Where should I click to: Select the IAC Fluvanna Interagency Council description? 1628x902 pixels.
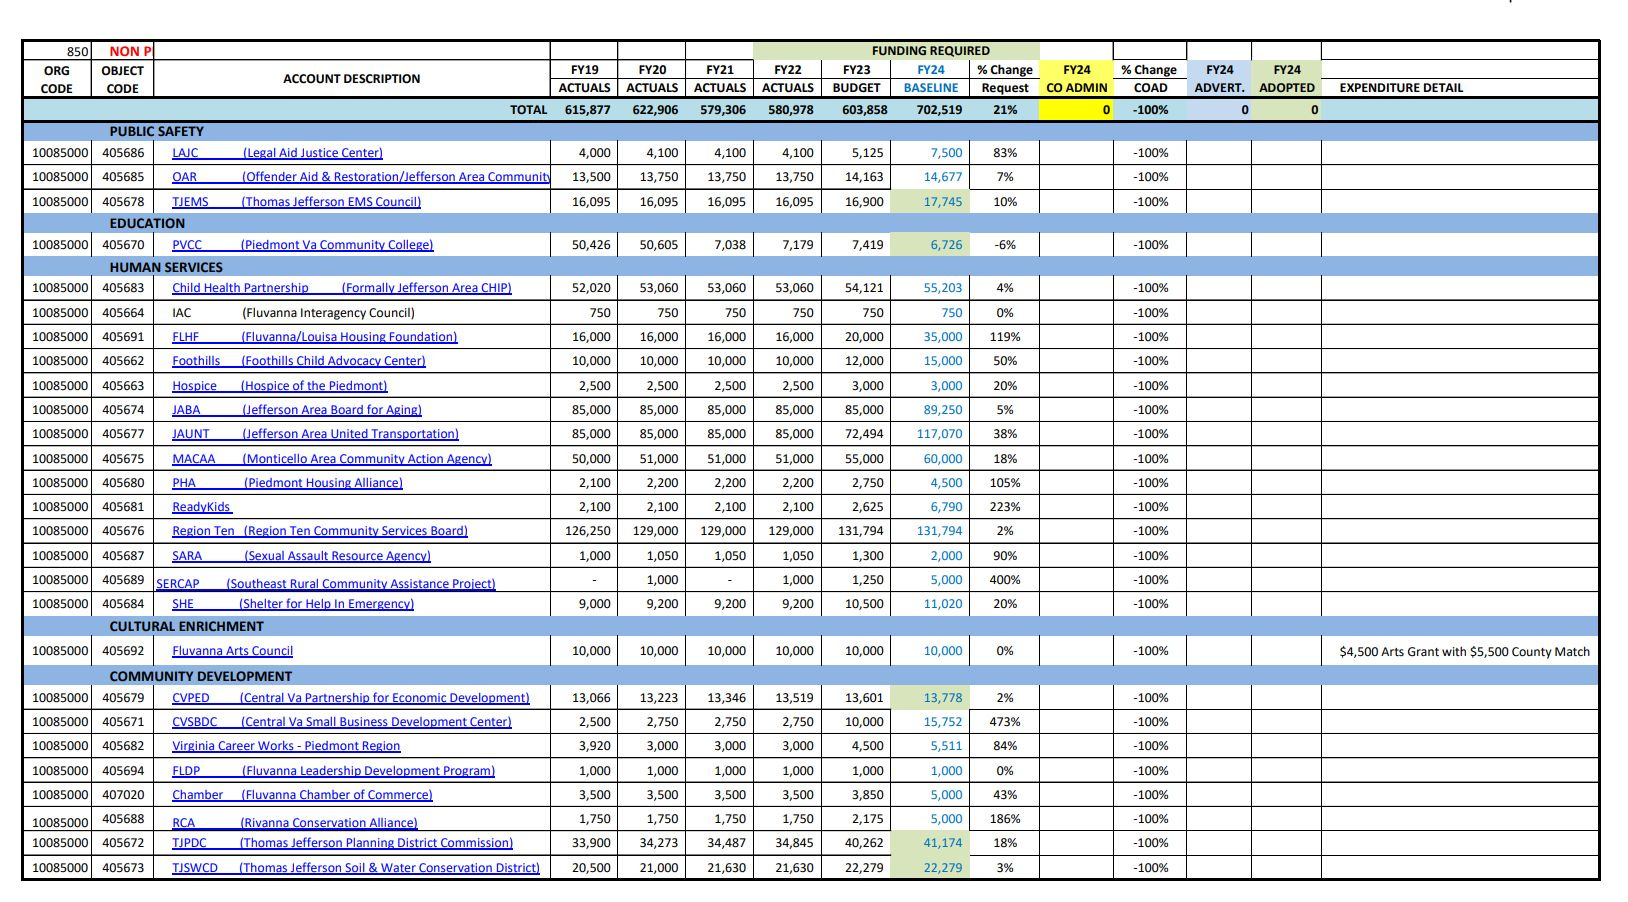point(293,313)
